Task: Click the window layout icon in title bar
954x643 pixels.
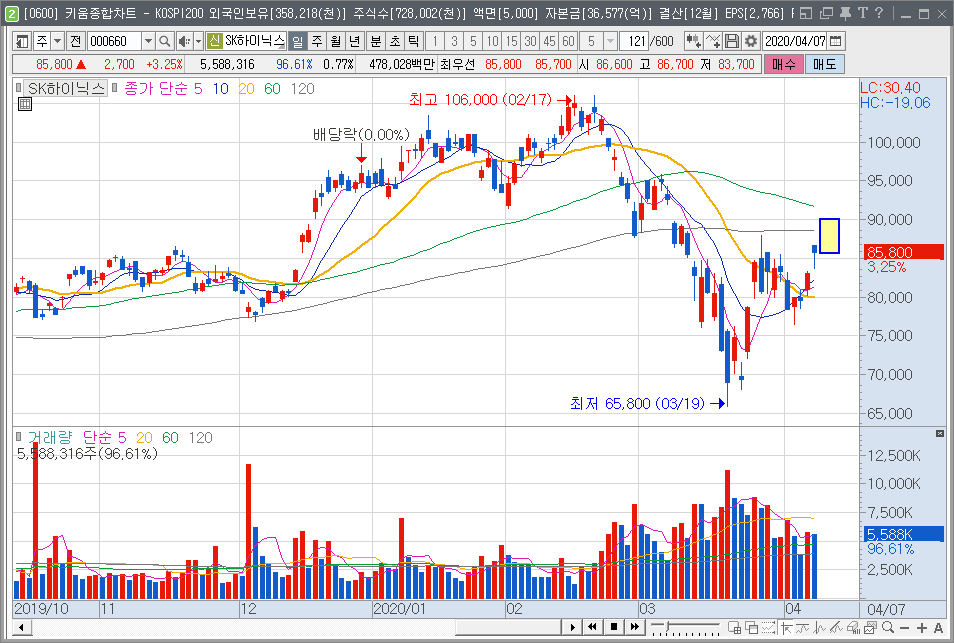Action: pyautogui.click(x=806, y=13)
